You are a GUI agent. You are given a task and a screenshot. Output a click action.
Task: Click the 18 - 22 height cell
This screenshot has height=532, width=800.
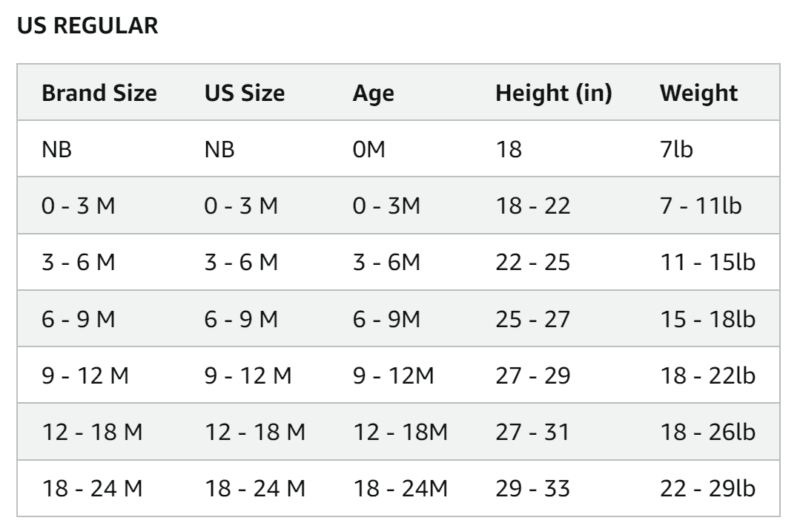(533, 206)
